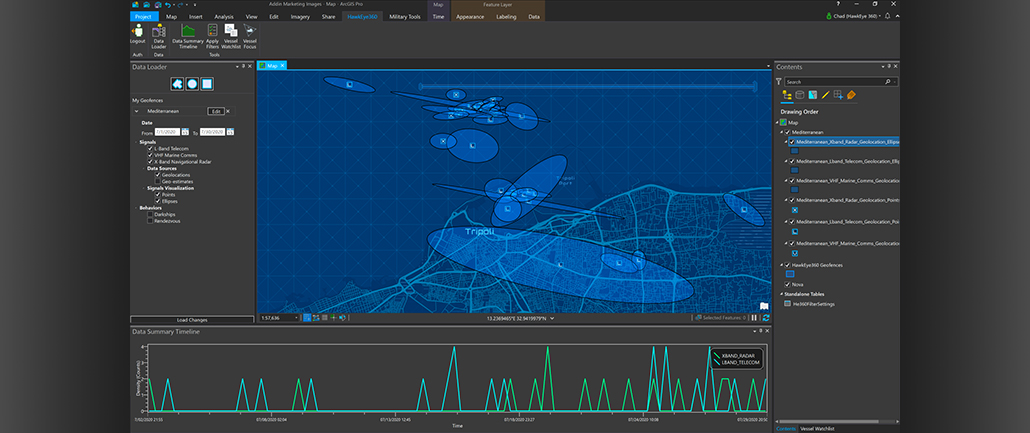The width and height of the screenshot is (1030, 433).
Task: Click Edit beside the Mediterranean geofence
Action: point(214,111)
